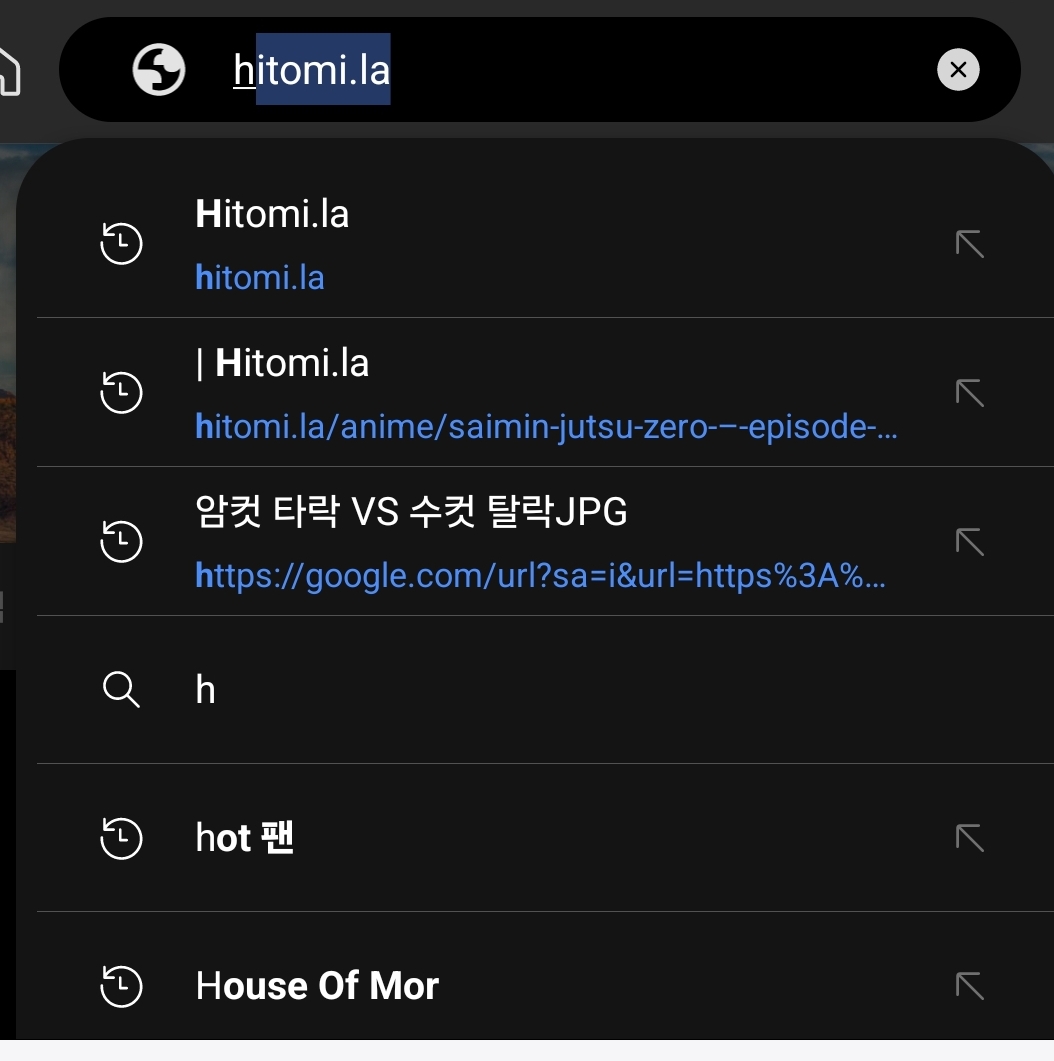The width and height of the screenshot is (1054, 1061).
Task: Click the google.com/url link suggestion
Action: coord(540,576)
